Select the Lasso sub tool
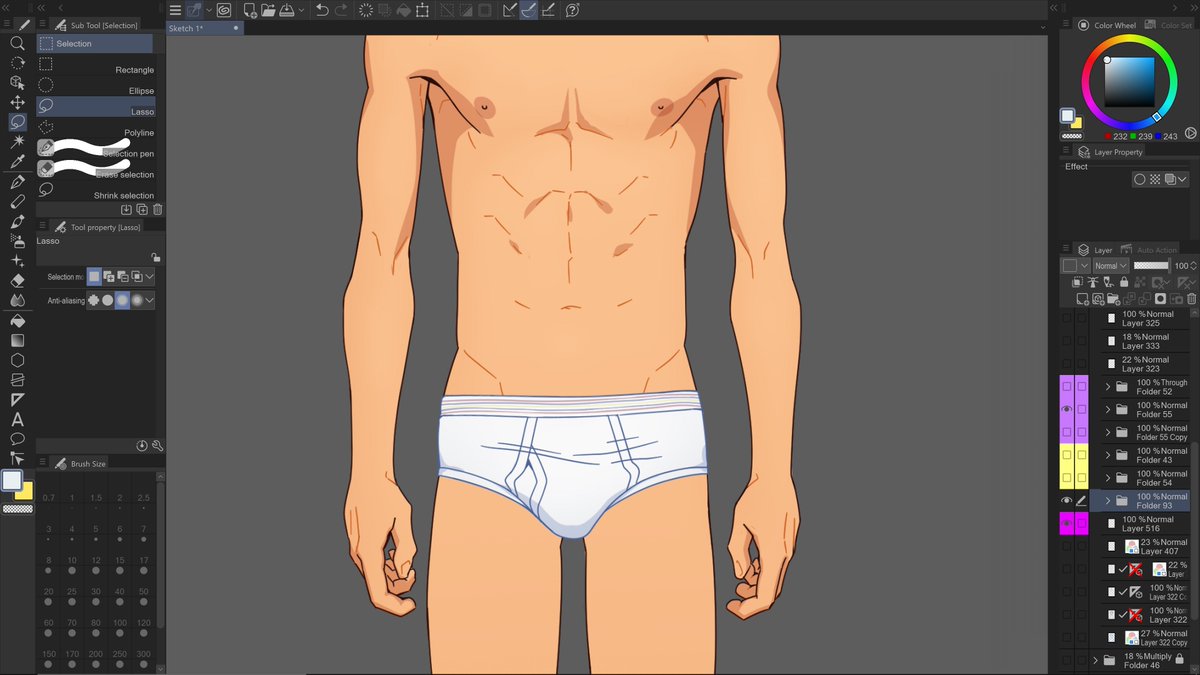1200x675 pixels. coord(96,106)
